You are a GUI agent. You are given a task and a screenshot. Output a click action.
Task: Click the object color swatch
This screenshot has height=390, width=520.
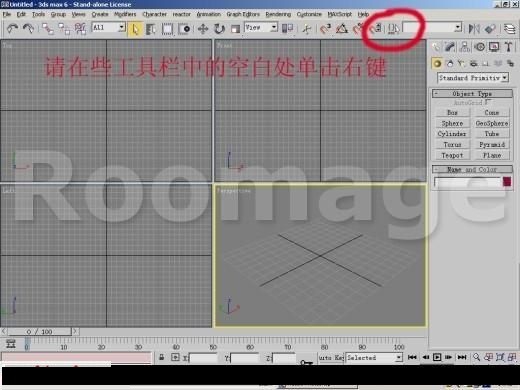[x=507, y=182]
